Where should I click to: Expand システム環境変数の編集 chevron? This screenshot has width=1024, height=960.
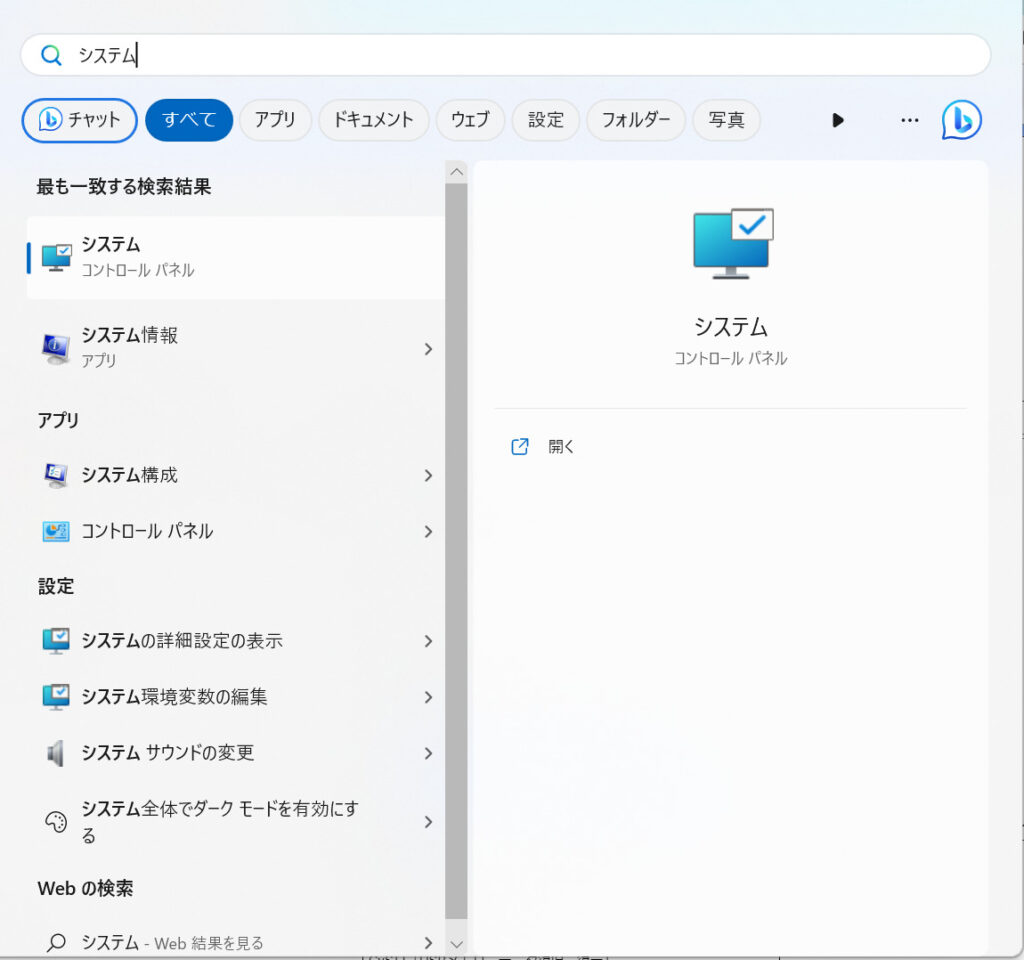tap(428, 697)
